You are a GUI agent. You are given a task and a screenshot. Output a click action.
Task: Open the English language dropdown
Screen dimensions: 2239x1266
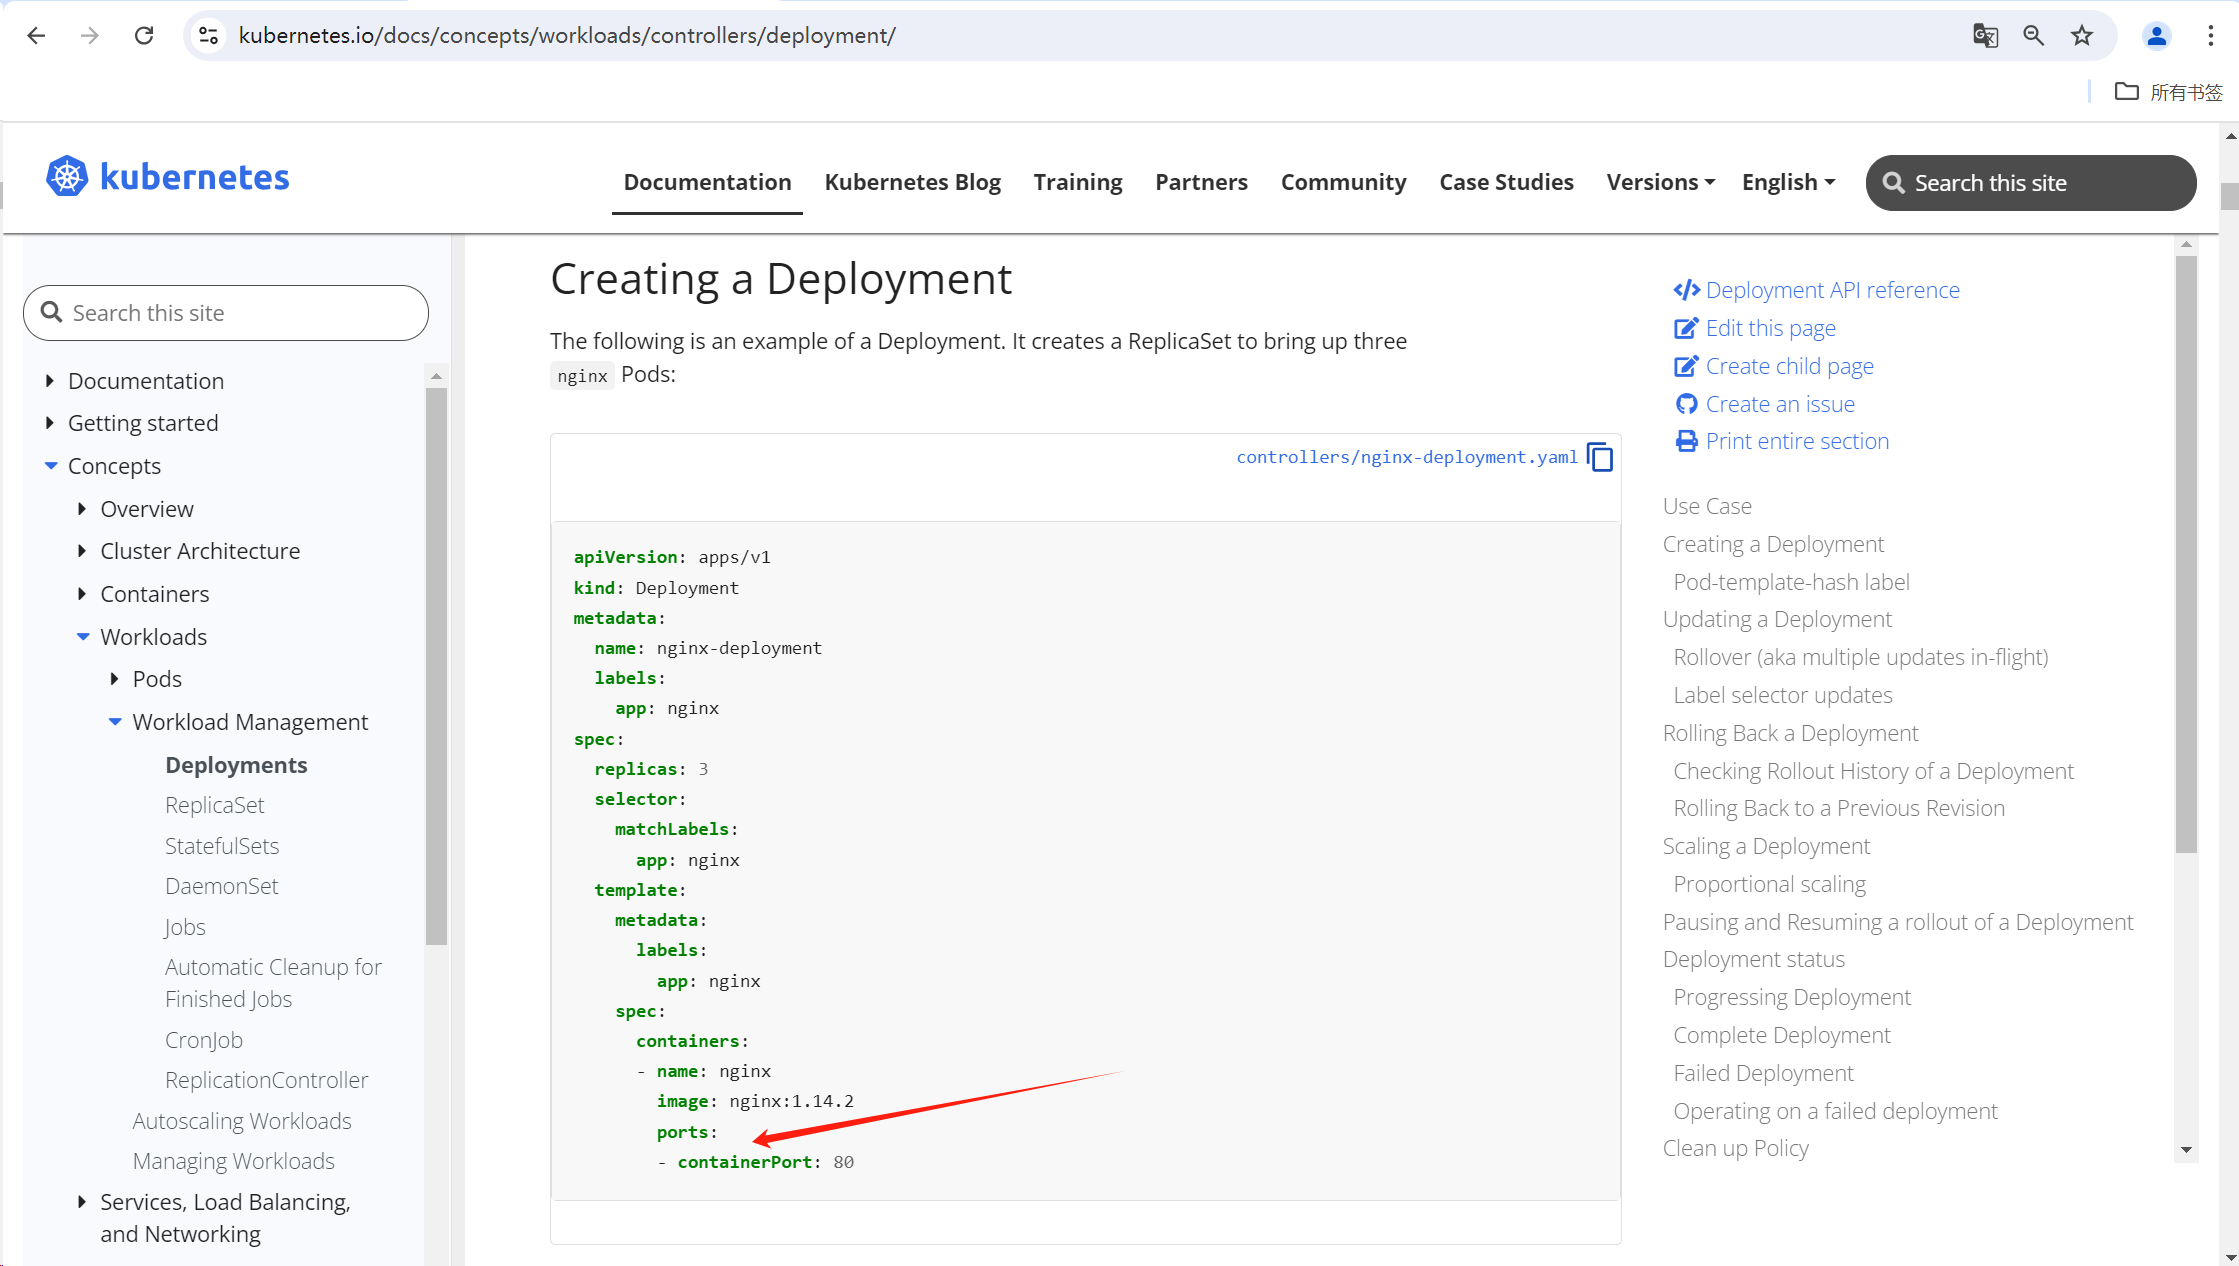(1788, 182)
